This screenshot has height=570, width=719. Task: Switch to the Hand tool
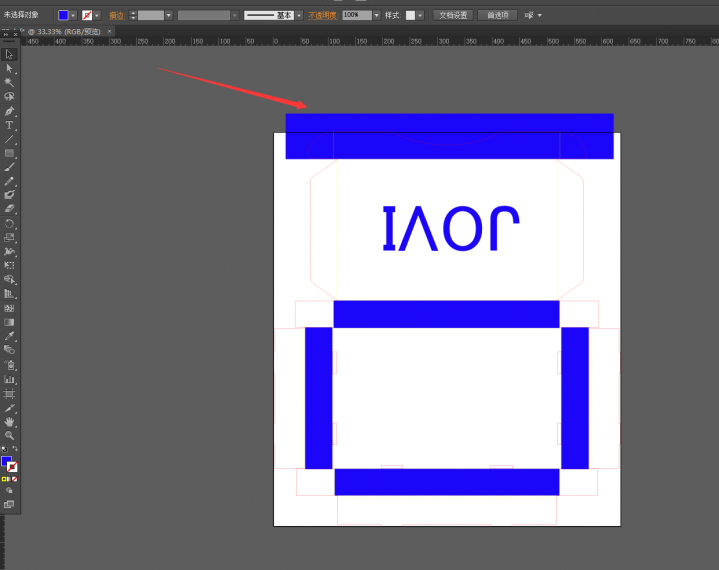[9, 421]
